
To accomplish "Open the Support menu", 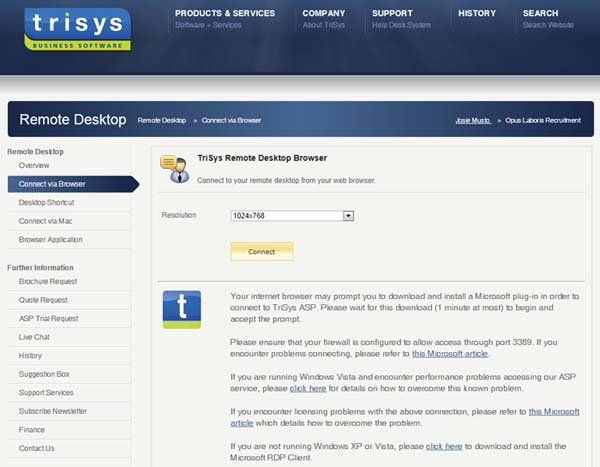I will click(392, 13).
